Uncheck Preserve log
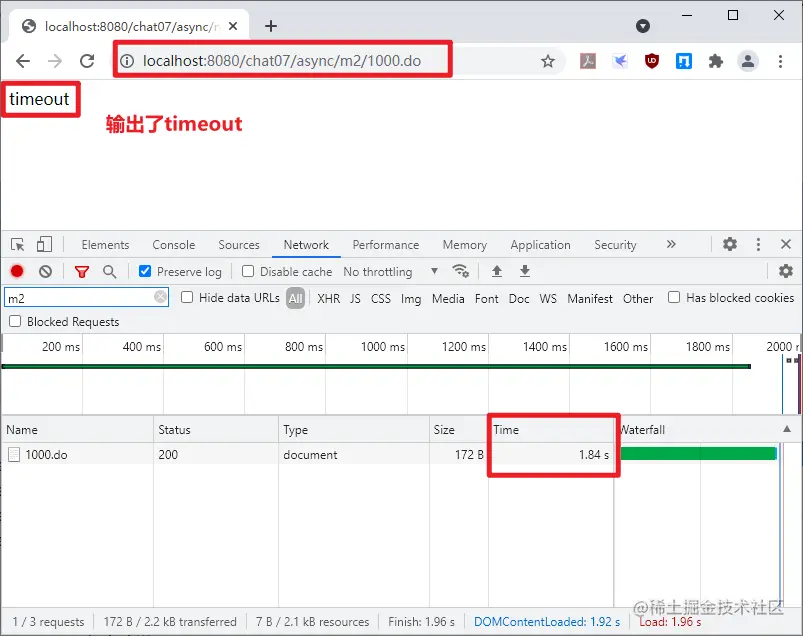The image size is (803, 636). tap(145, 271)
